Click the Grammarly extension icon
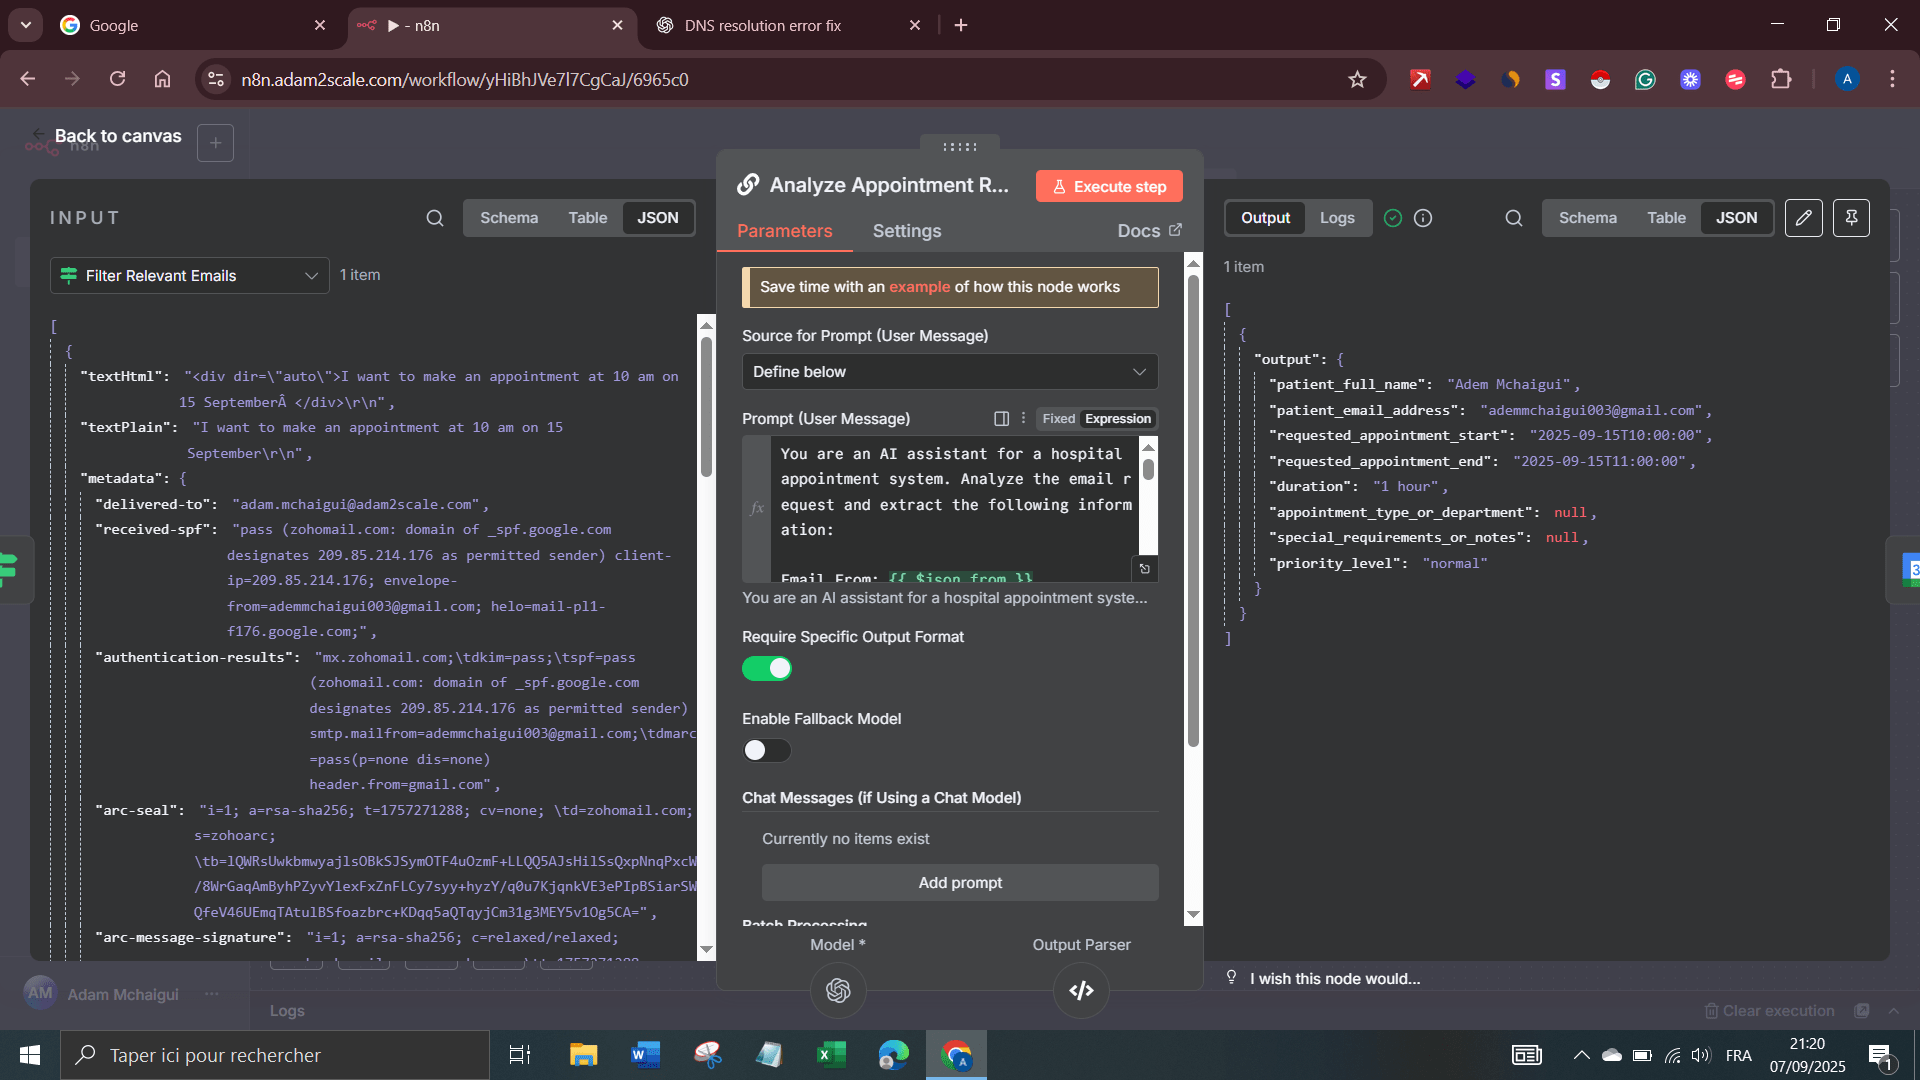 [x=1645, y=79]
